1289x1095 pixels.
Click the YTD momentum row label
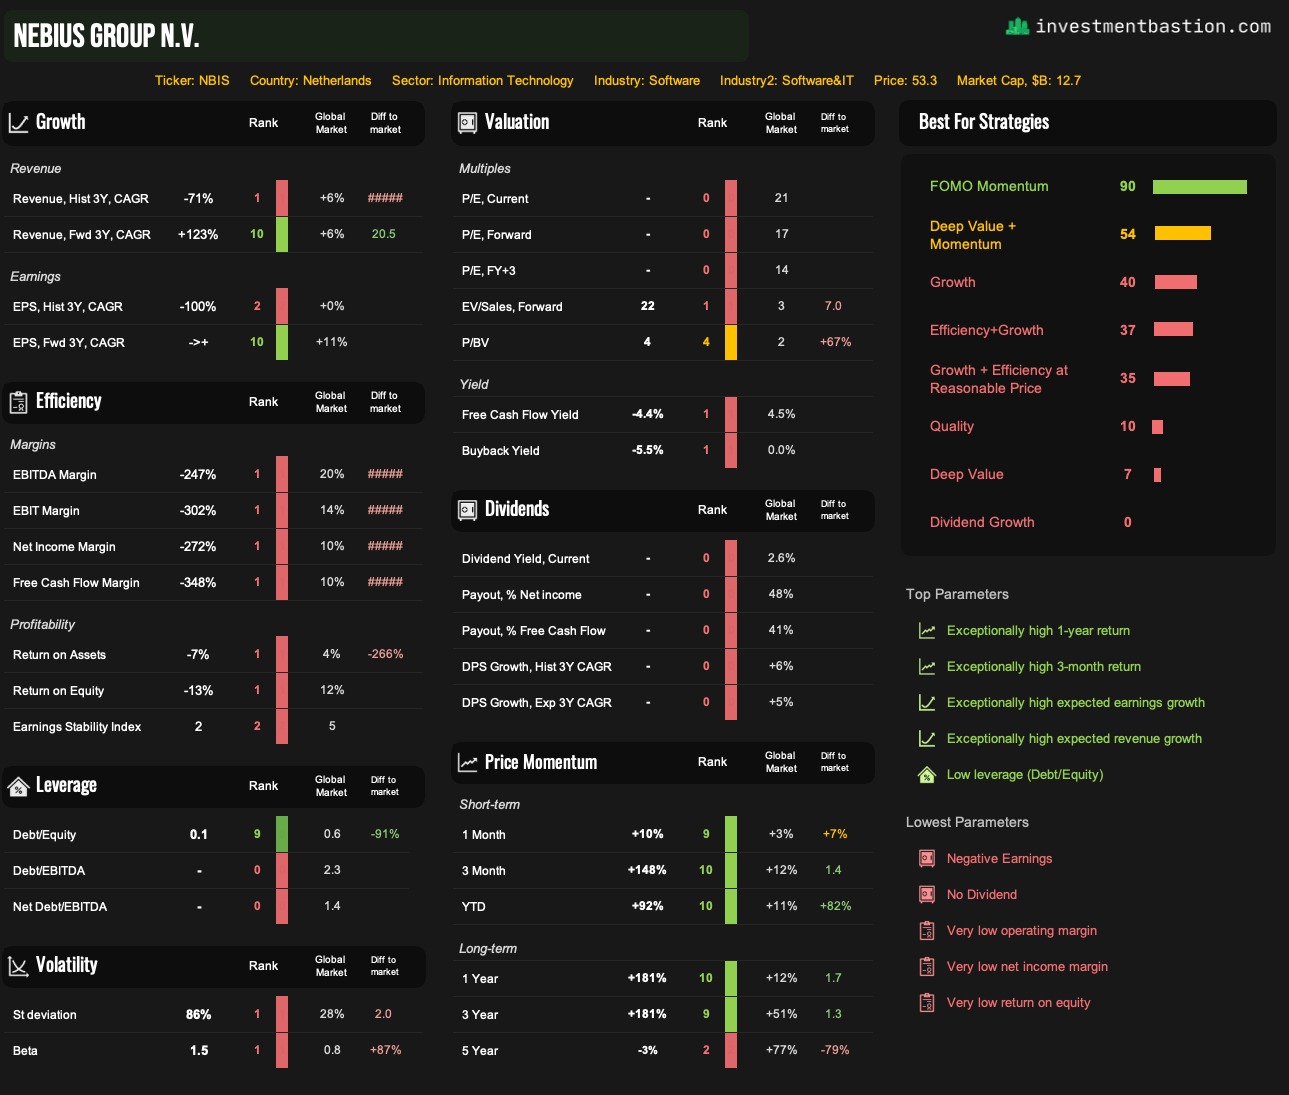point(474,907)
